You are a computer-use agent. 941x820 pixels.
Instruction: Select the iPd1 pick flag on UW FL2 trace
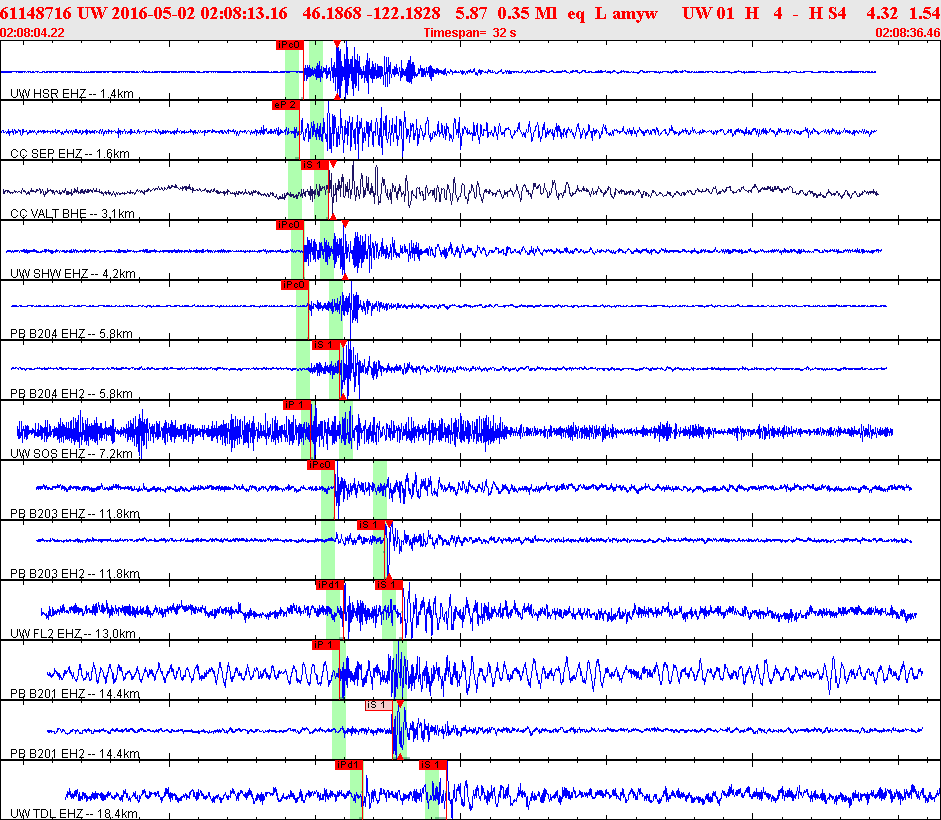tap(329, 585)
